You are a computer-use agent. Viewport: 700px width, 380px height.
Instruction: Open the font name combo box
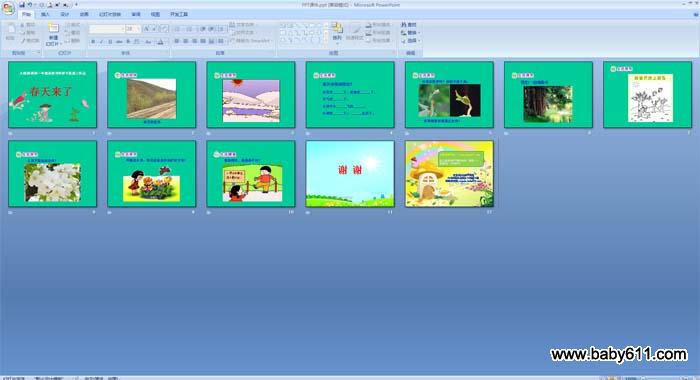pyautogui.click(x=107, y=29)
